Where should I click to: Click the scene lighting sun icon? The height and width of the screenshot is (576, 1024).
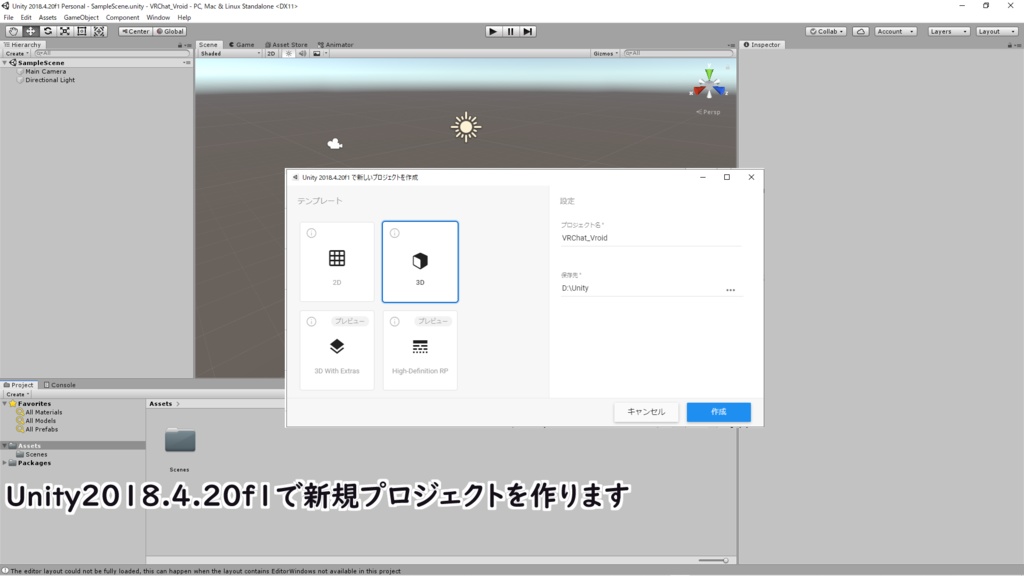click(289, 53)
